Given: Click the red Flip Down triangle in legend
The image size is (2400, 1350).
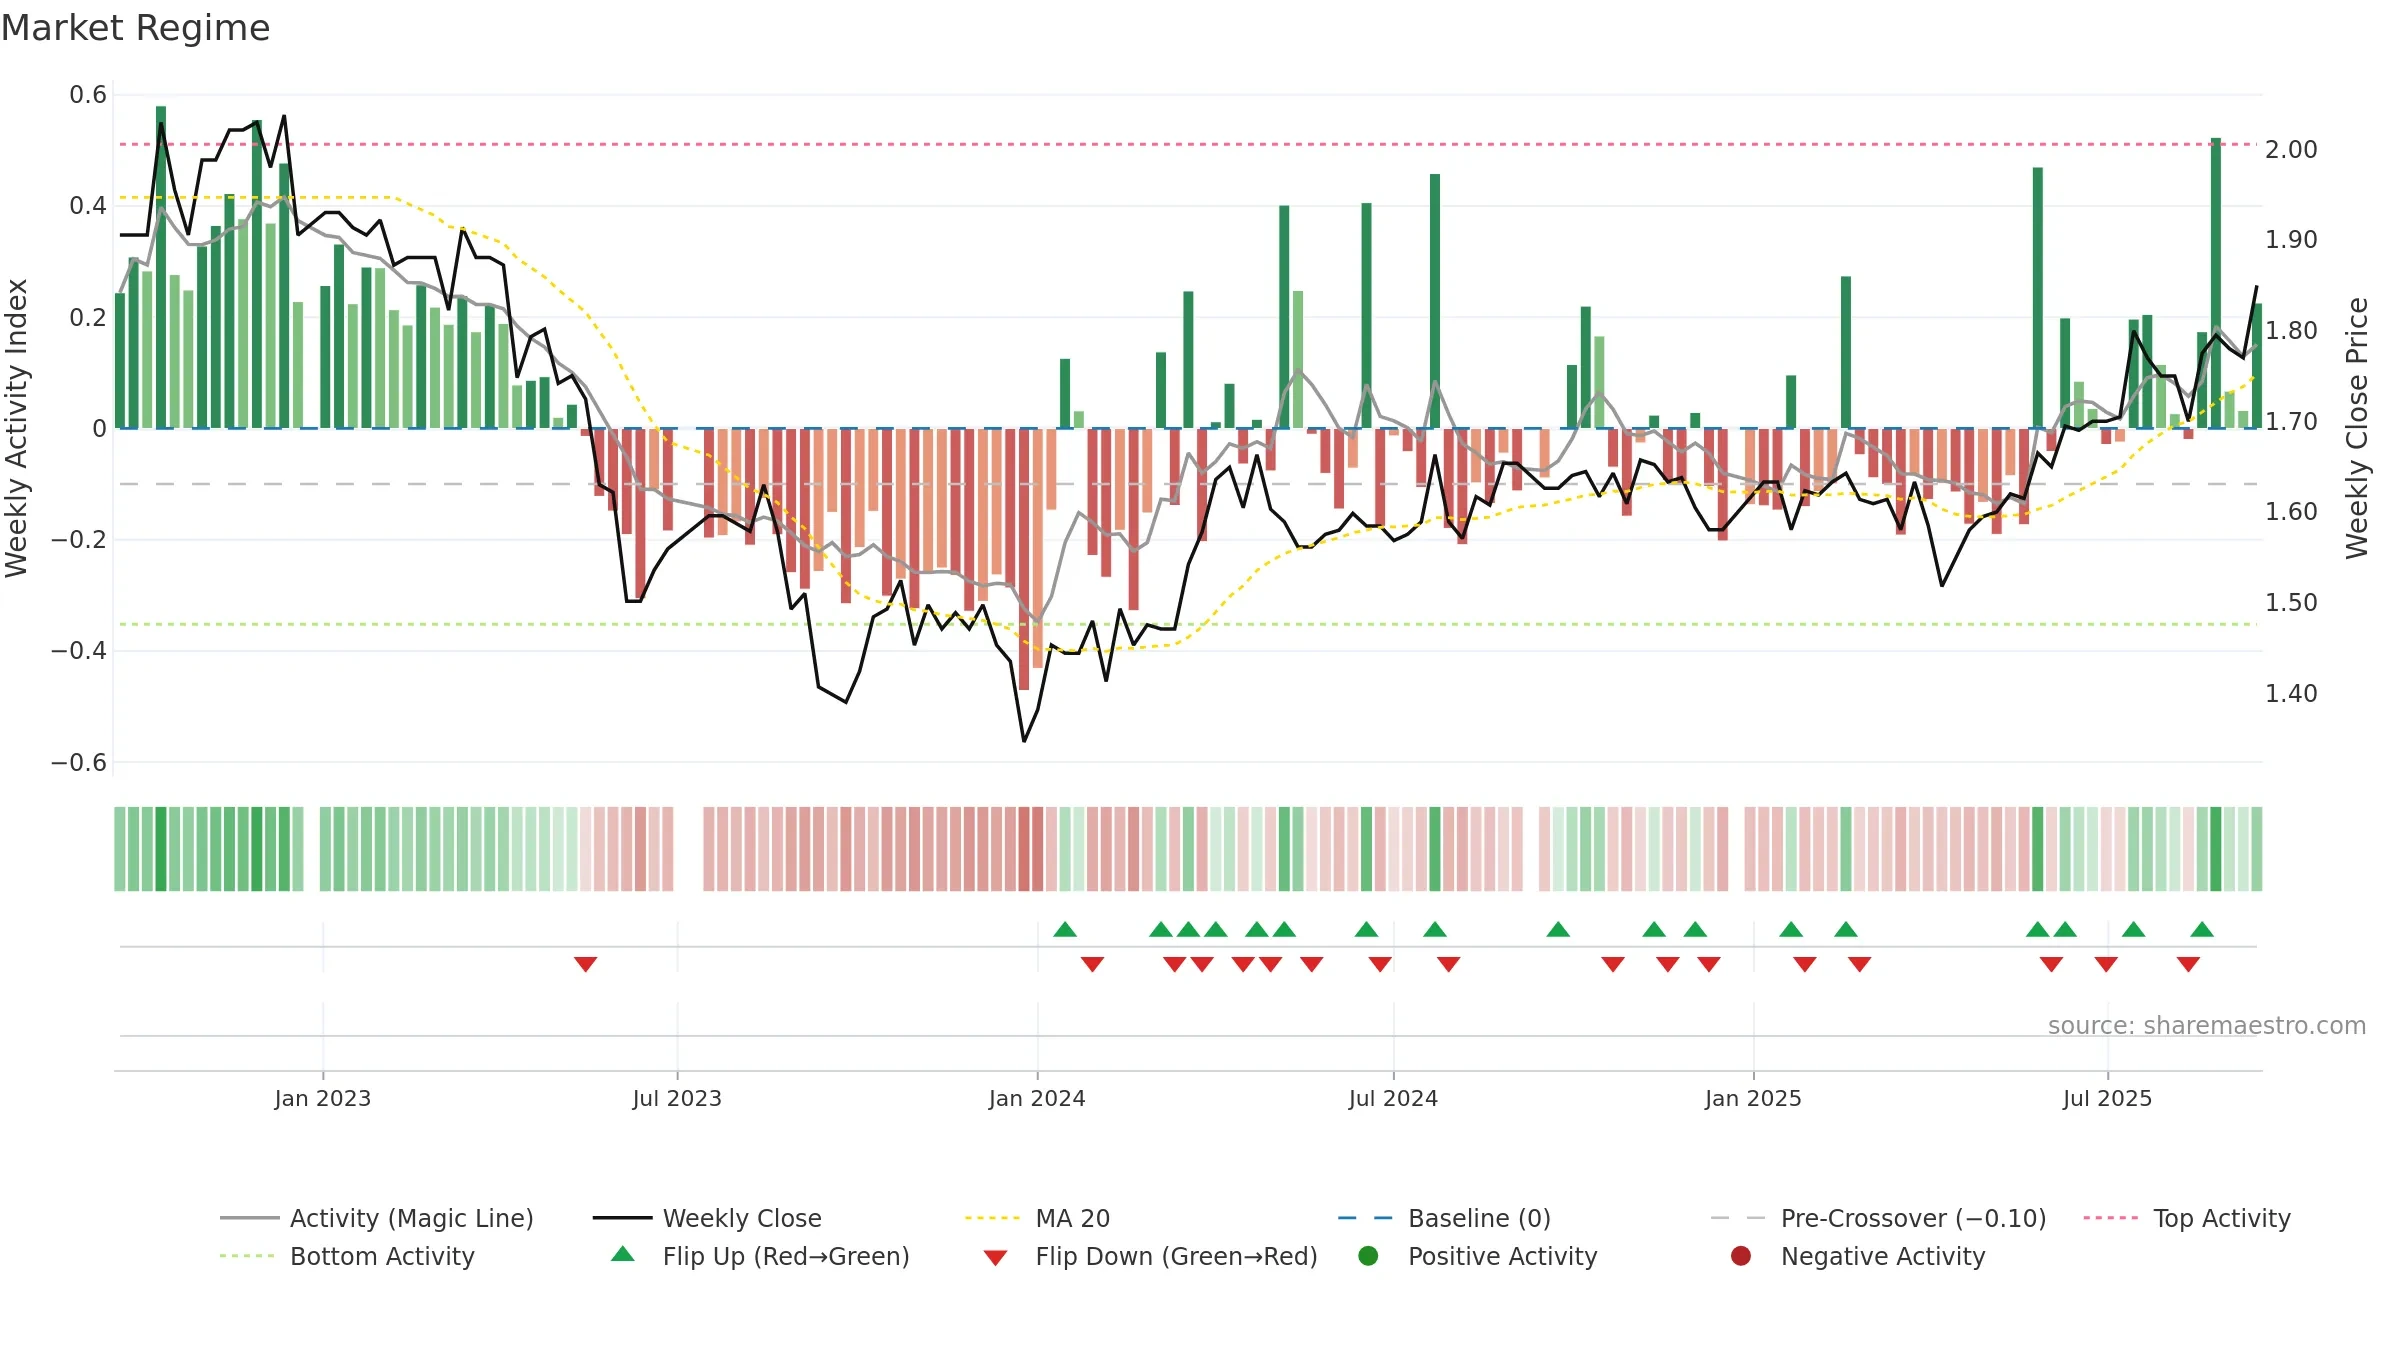Looking at the screenshot, I should click(x=995, y=1258).
